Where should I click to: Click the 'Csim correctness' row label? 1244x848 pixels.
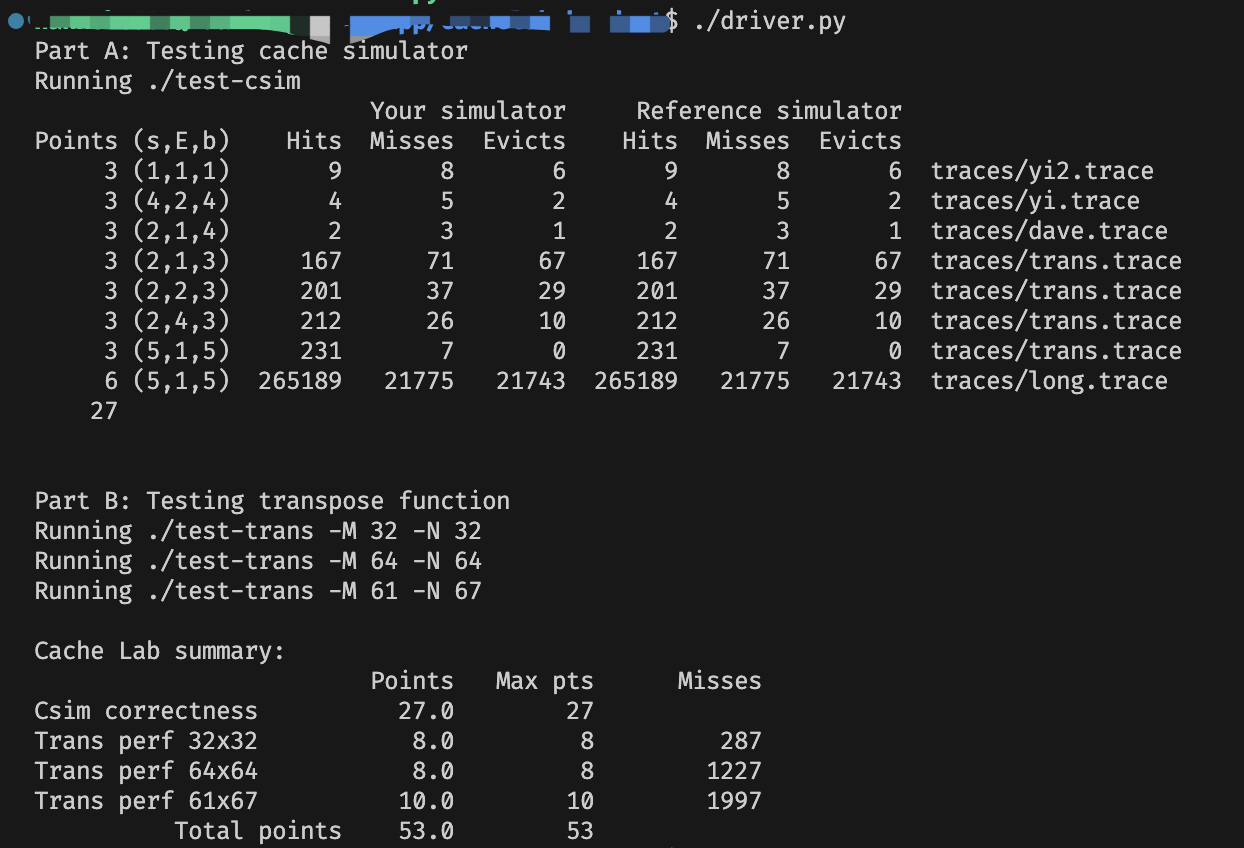click(146, 711)
